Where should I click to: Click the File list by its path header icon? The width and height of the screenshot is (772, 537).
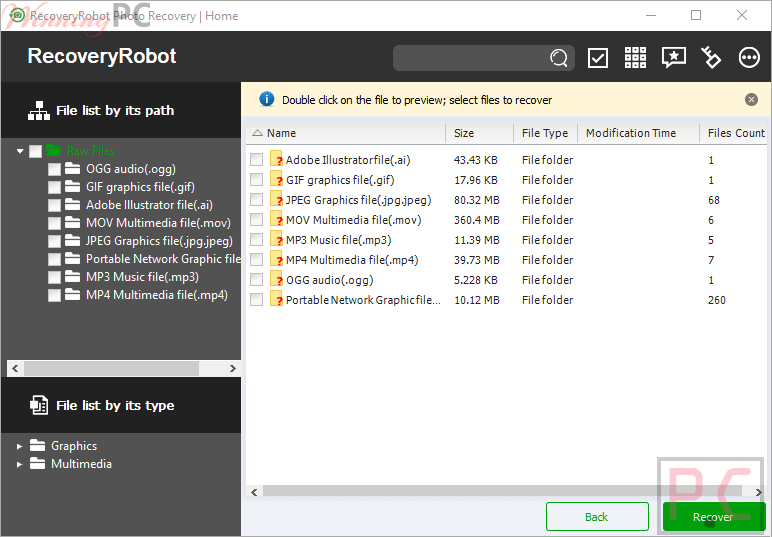pyautogui.click(x=39, y=111)
